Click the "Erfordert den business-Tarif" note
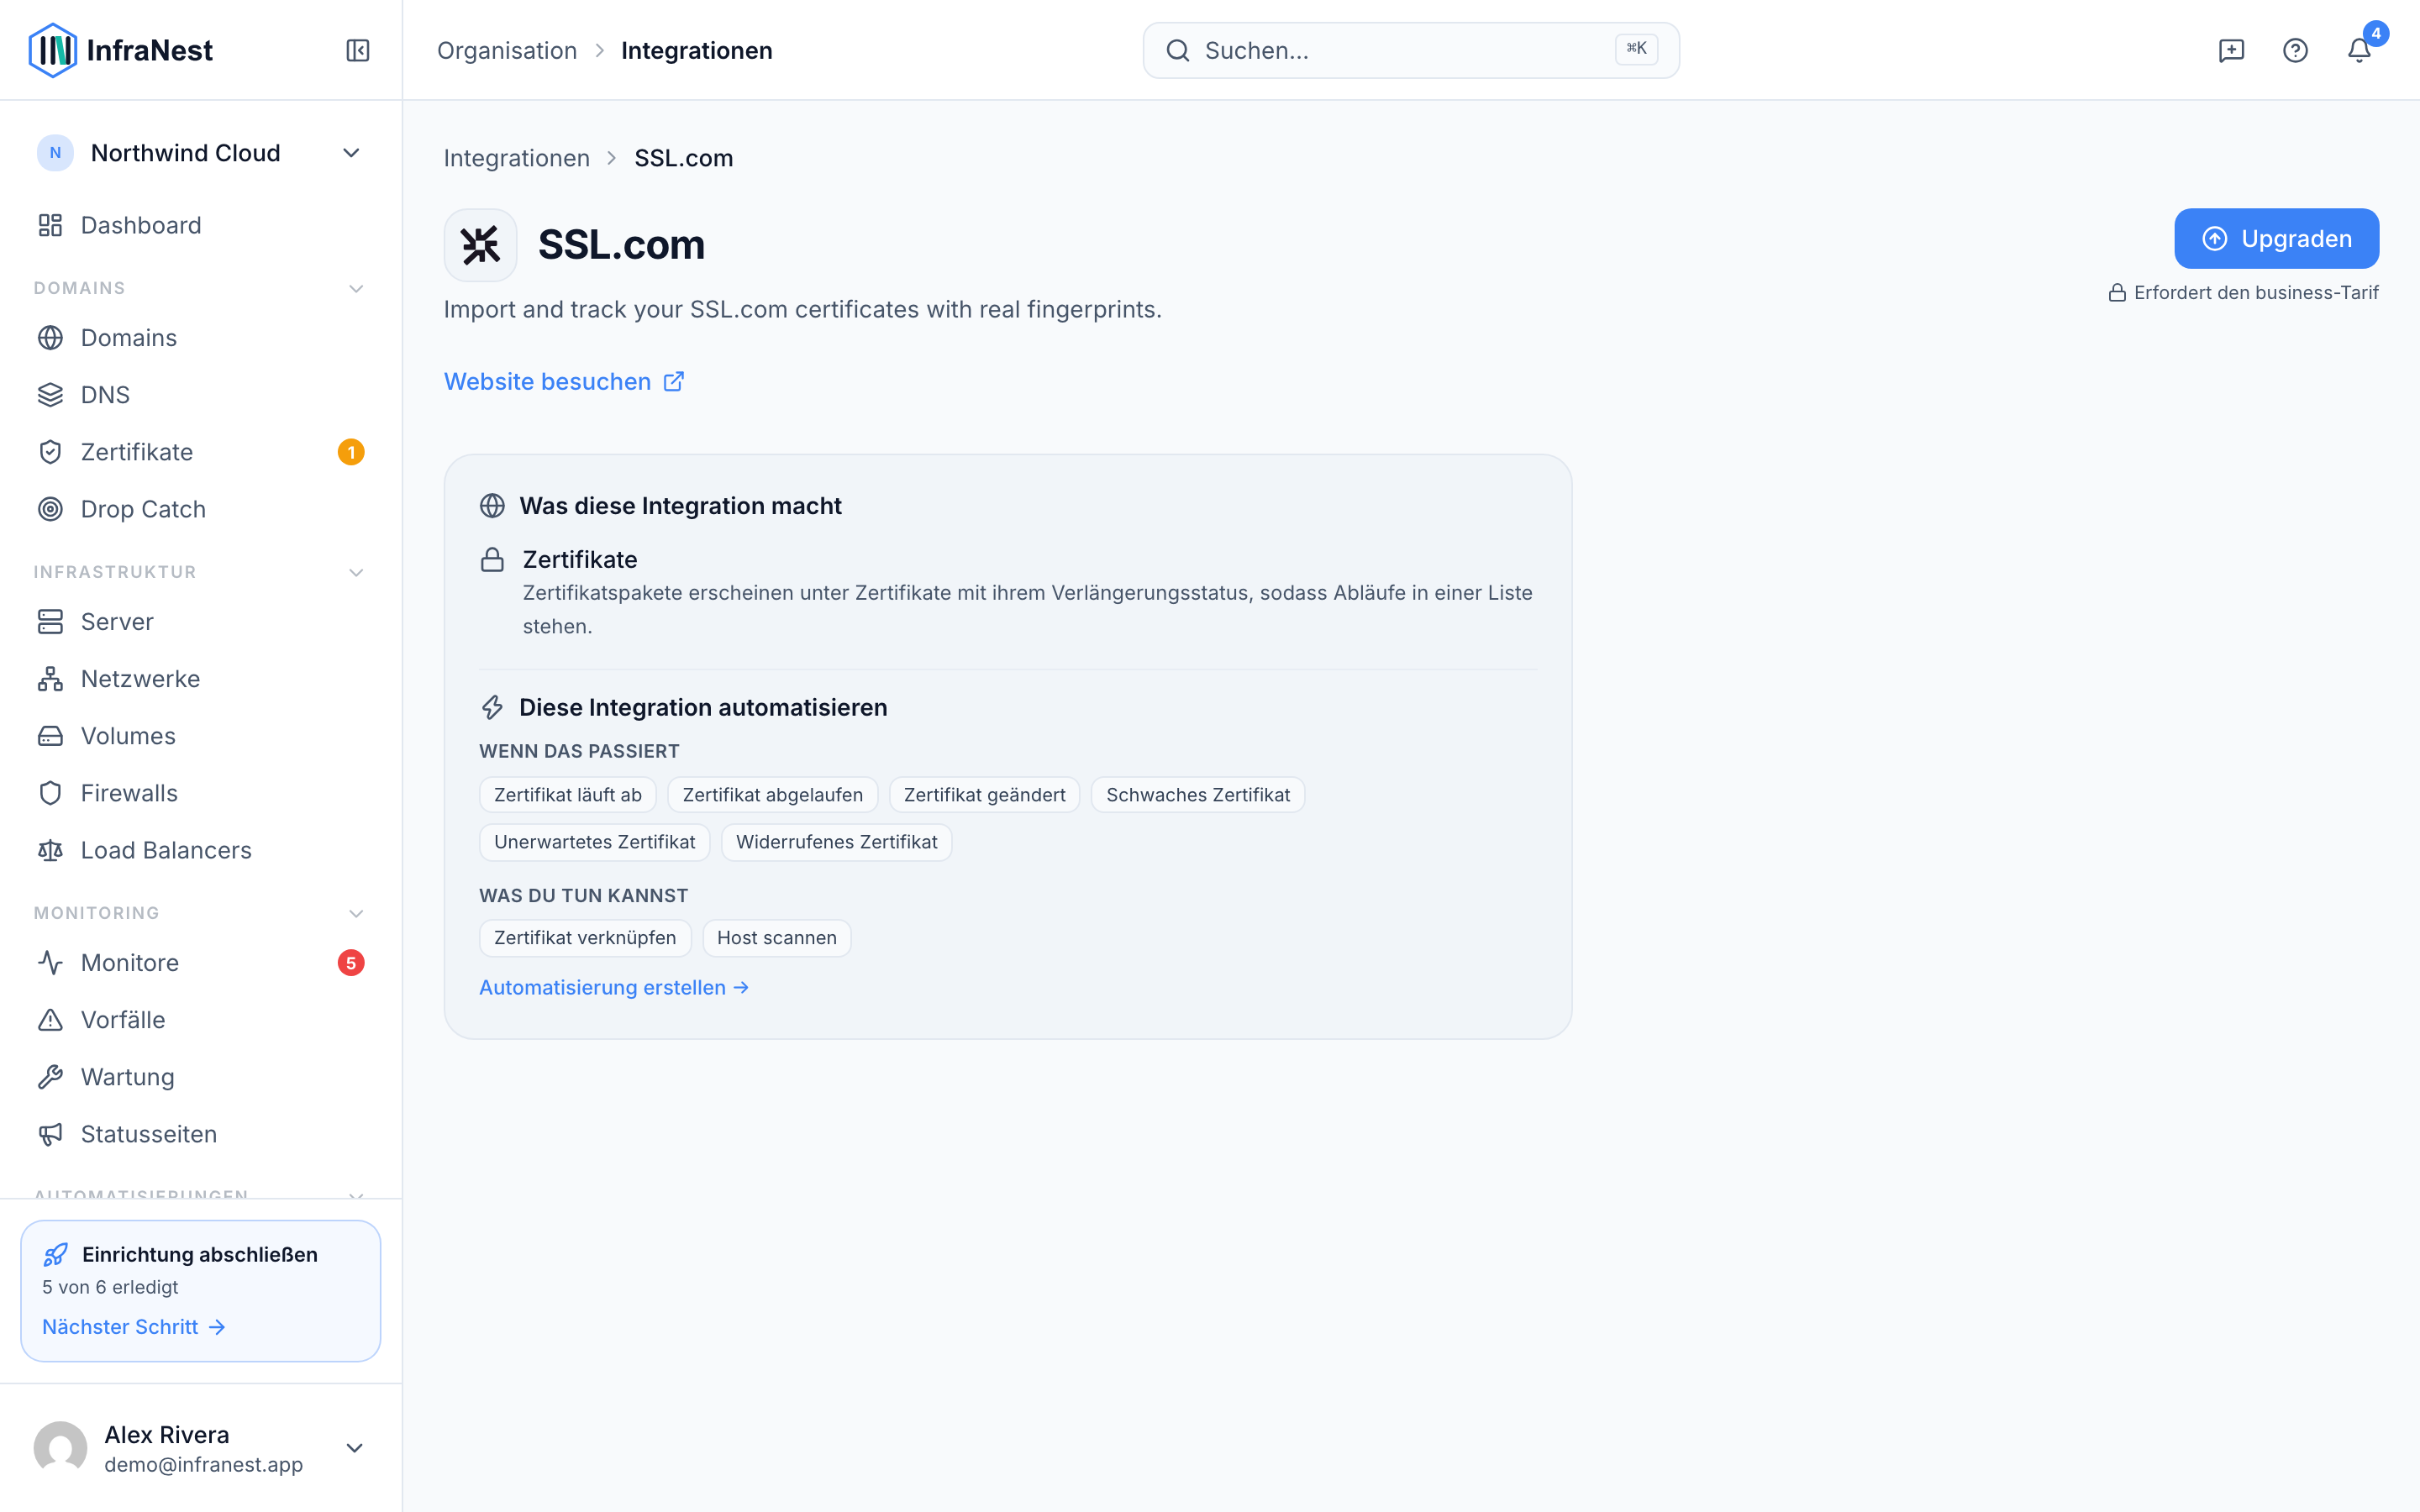Viewport: 2420px width, 1512px height. click(x=2243, y=293)
